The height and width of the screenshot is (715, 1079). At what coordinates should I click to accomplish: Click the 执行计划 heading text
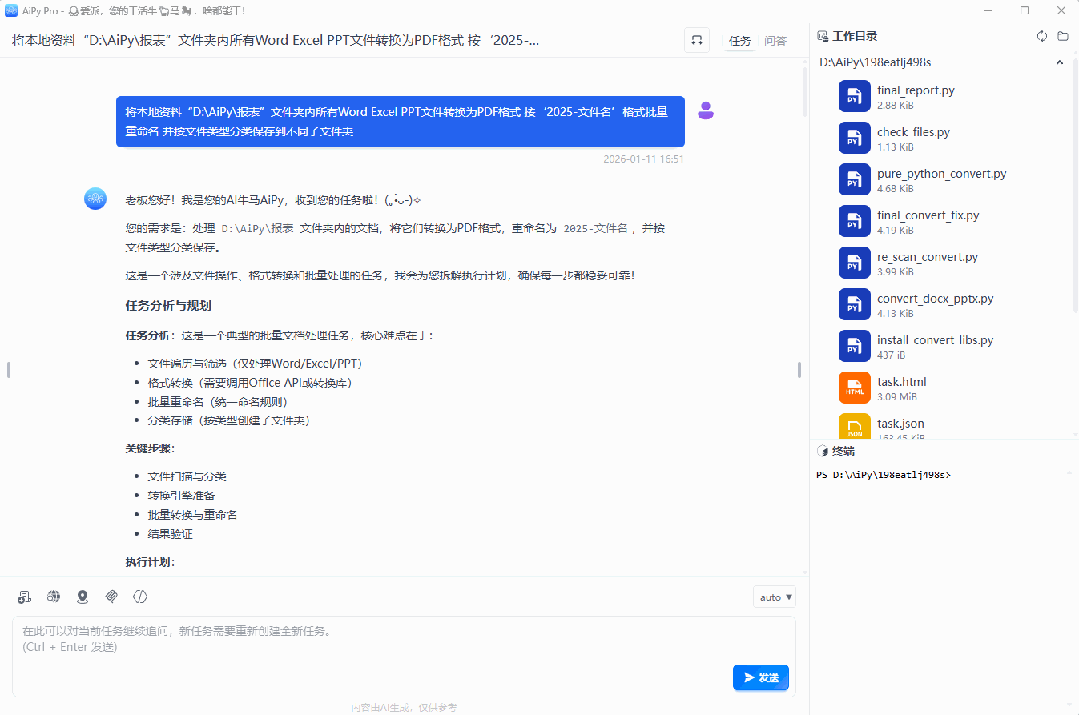click(150, 562)
